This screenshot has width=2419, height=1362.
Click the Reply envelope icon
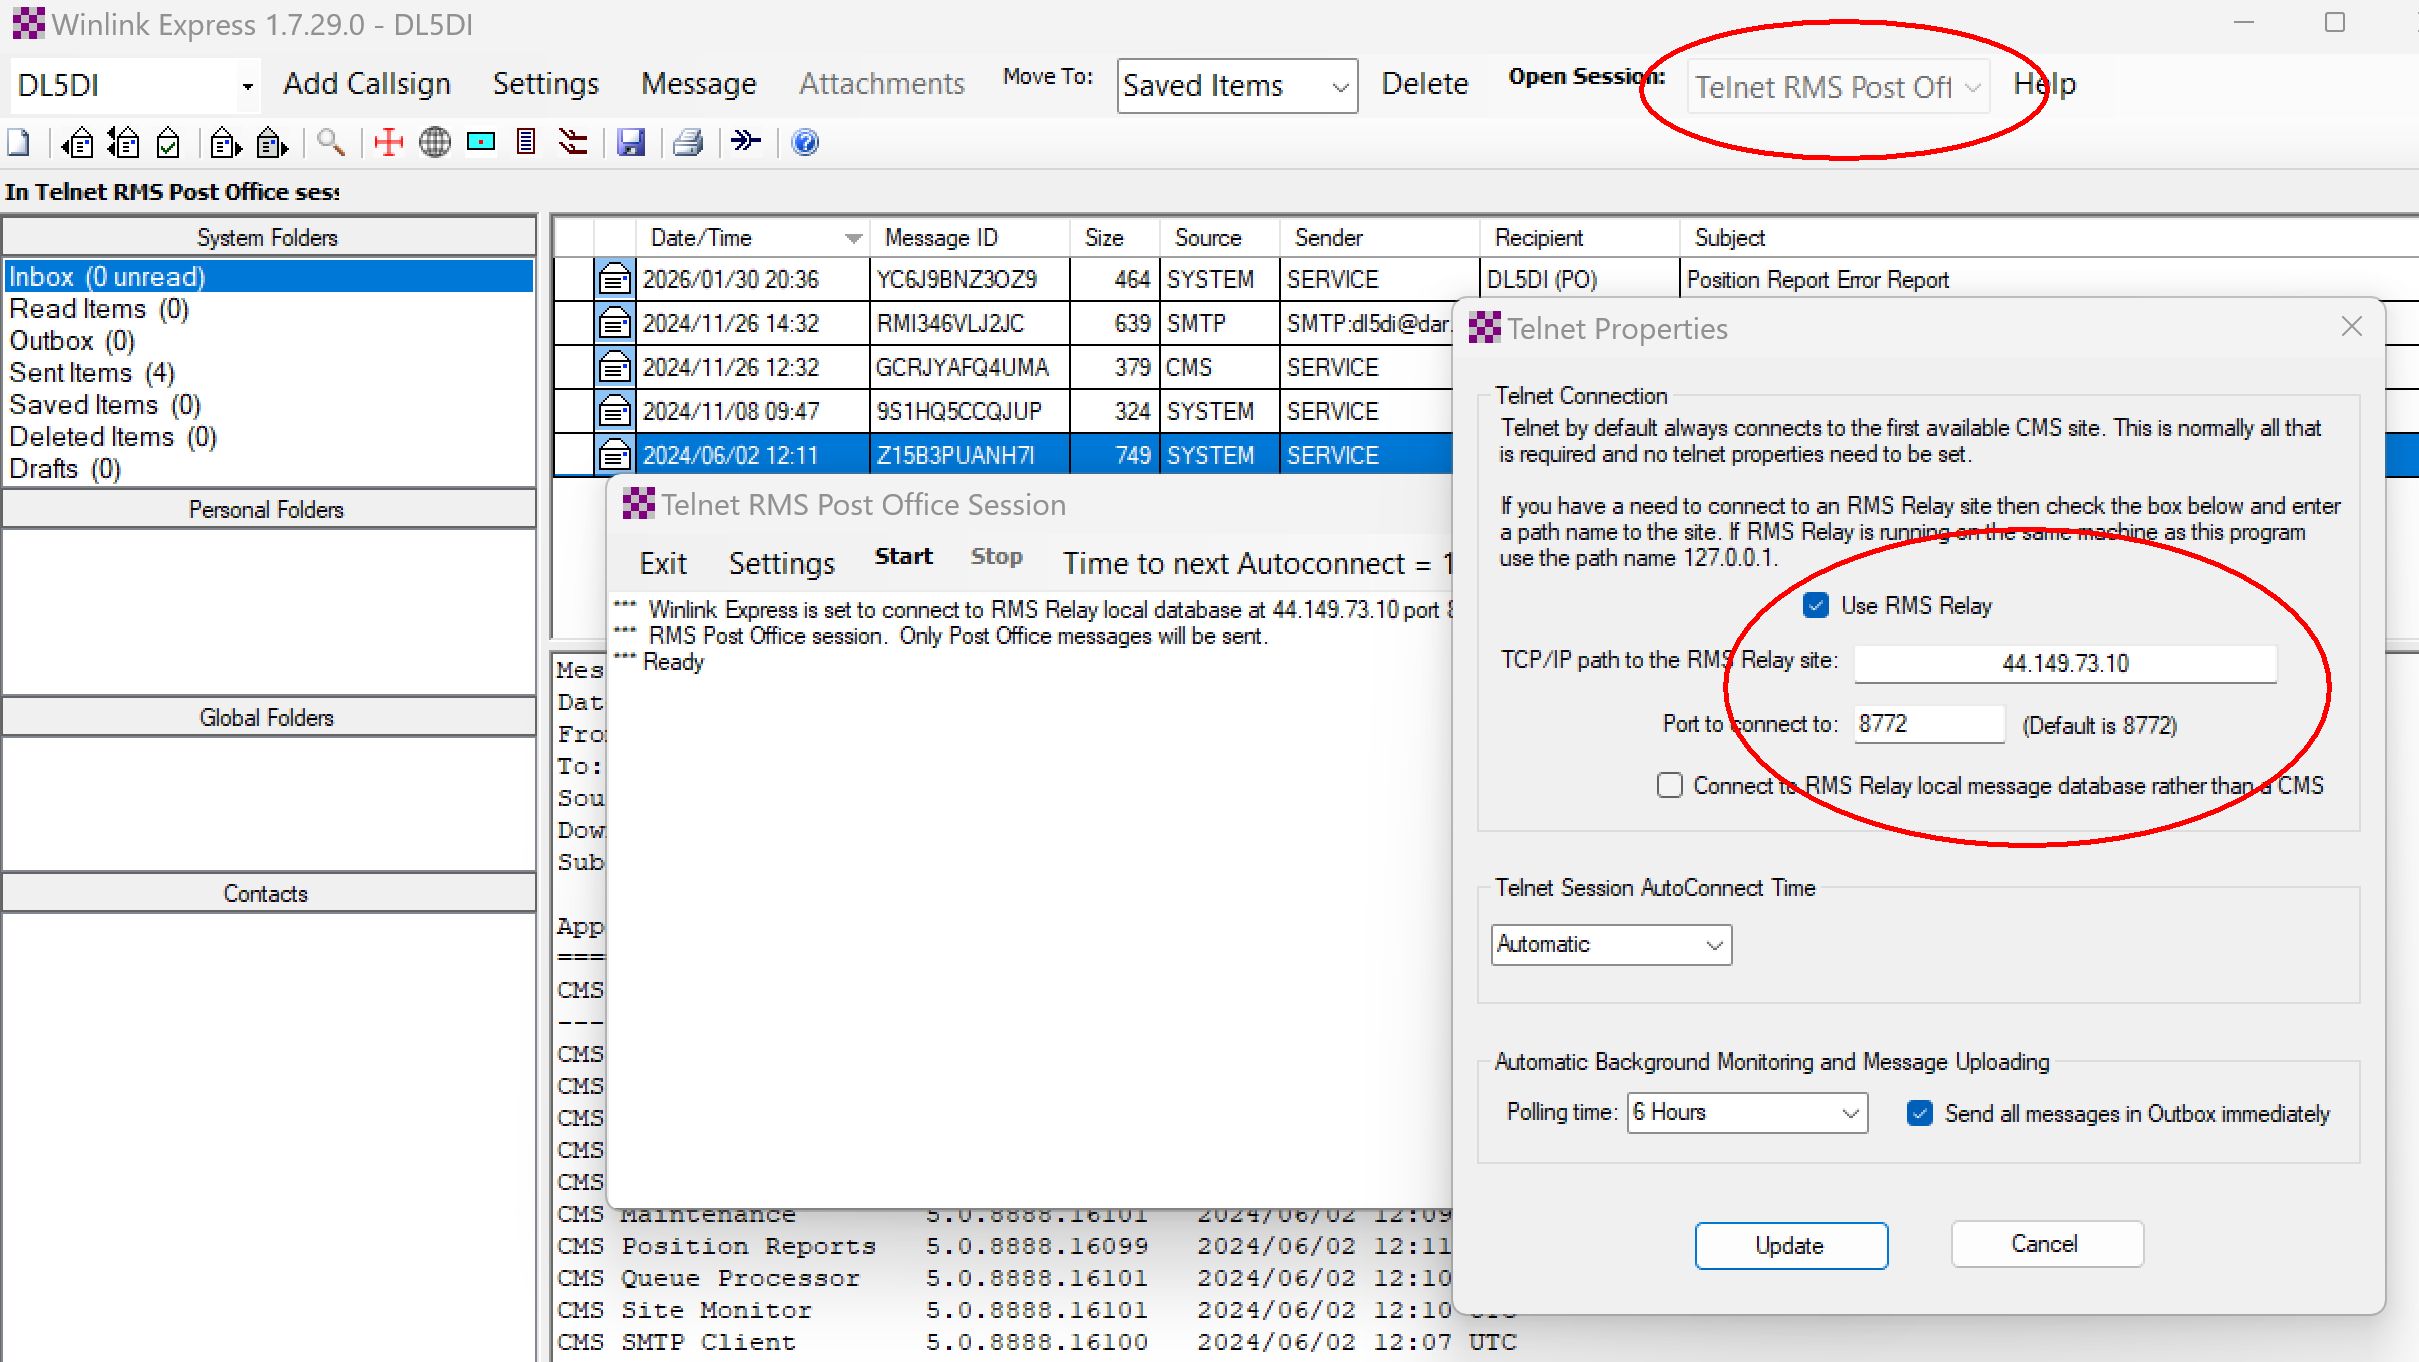tap(78, 143)
